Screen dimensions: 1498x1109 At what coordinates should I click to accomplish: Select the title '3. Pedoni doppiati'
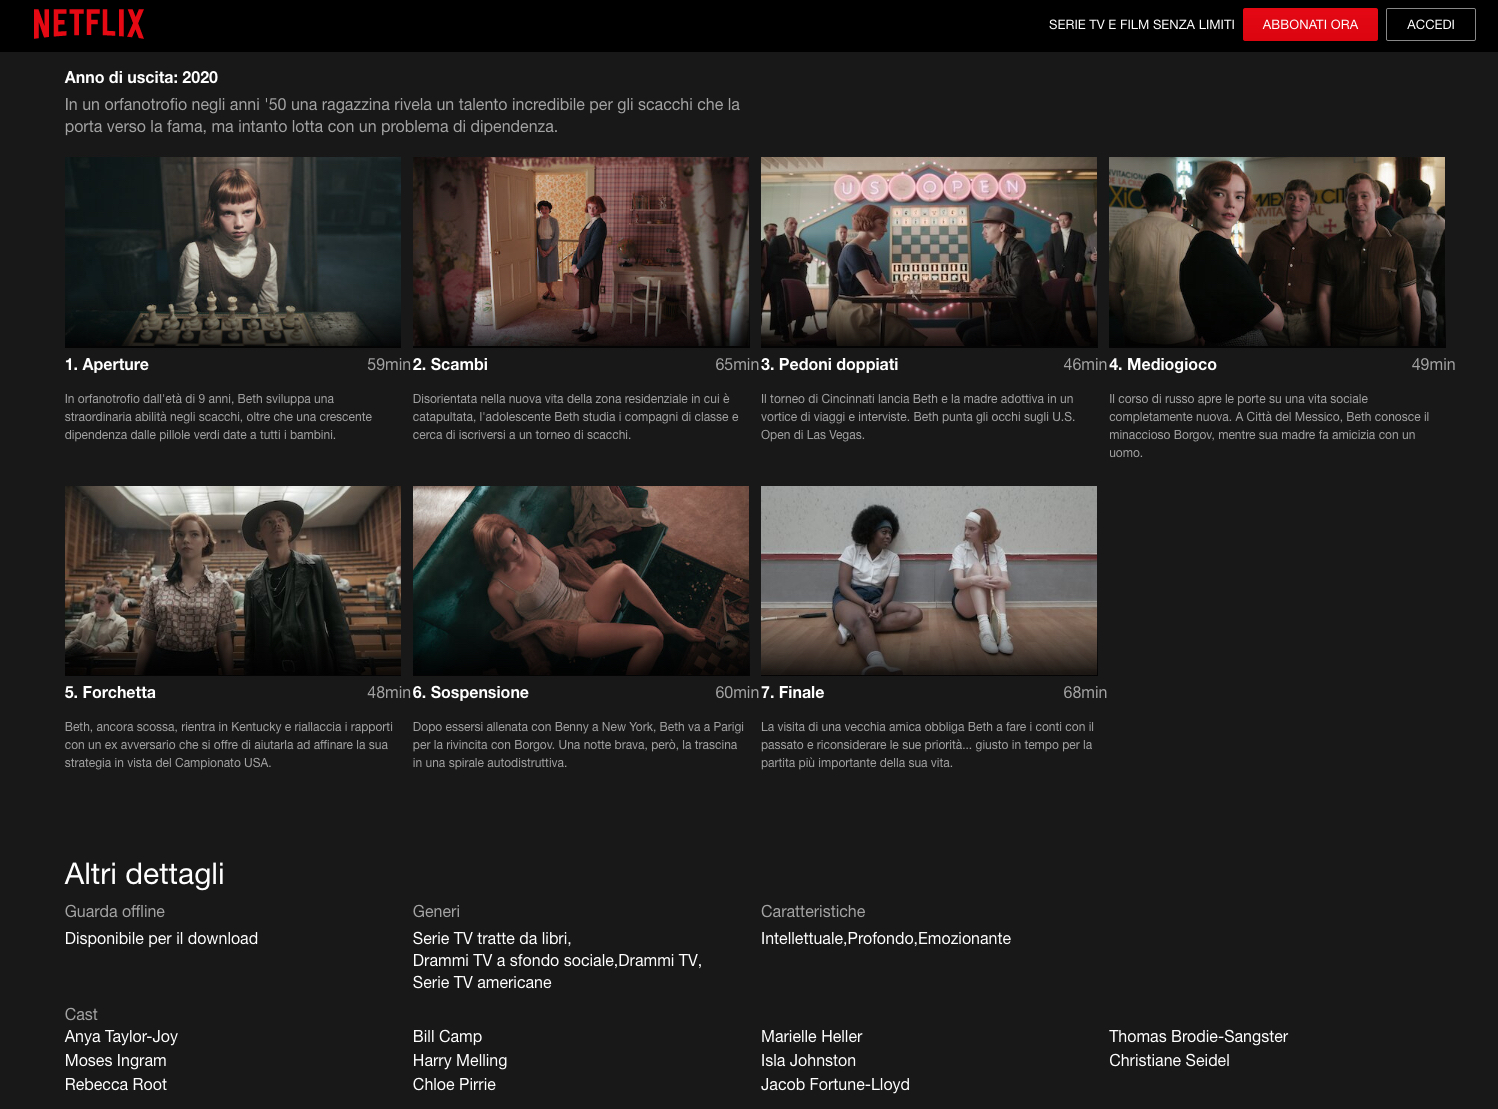pyautogui.click(x=830, y=365)
